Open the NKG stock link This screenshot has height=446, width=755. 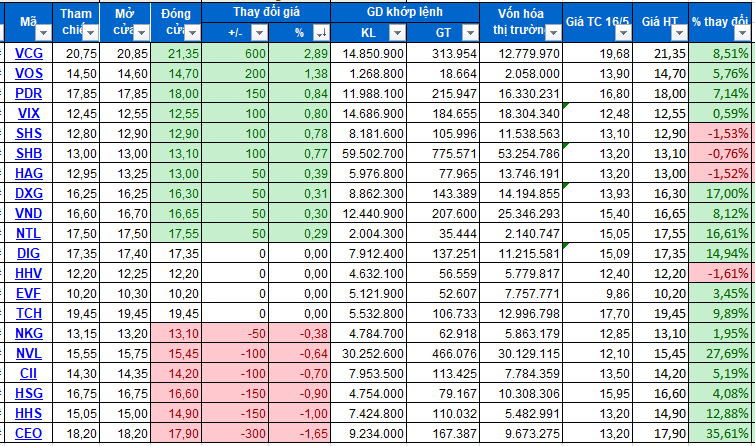tap(29, 333)
